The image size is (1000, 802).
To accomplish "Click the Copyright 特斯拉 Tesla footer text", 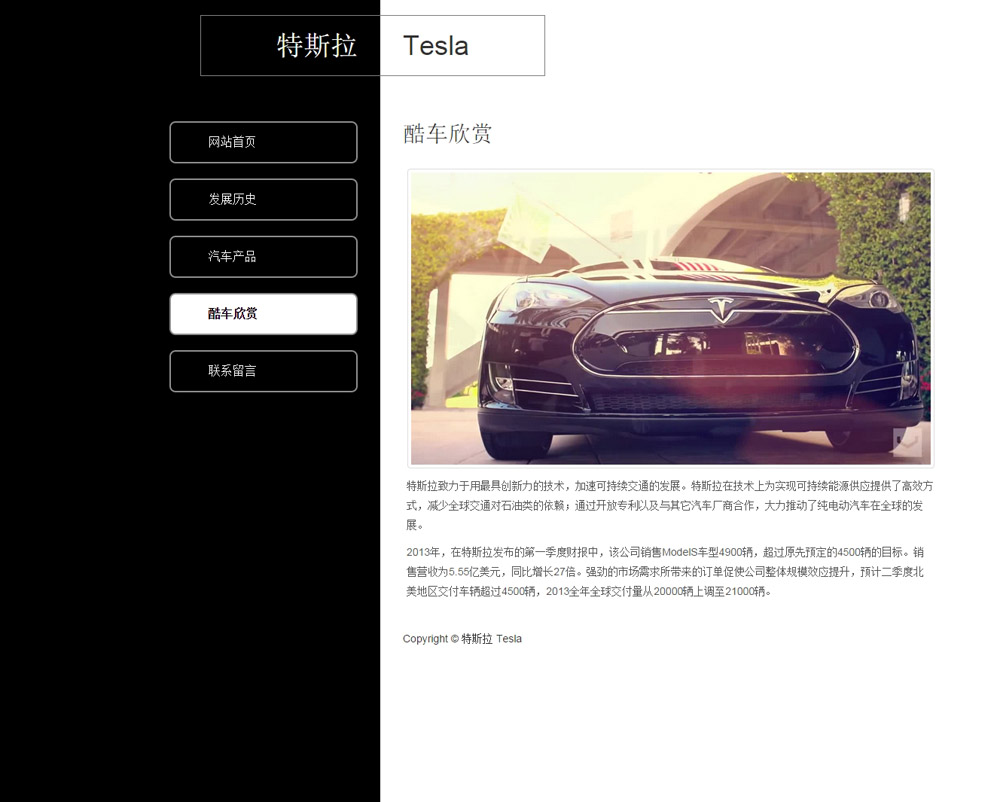I will [462, 639].
